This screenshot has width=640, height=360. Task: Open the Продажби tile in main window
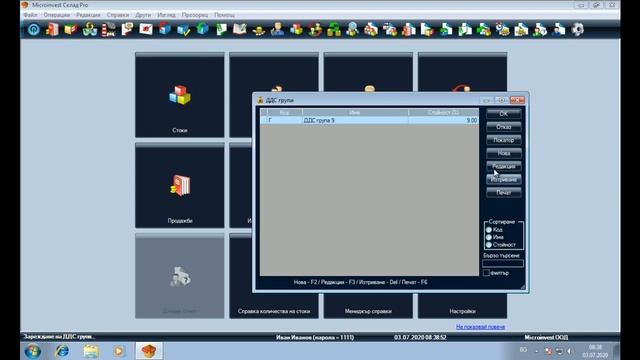coord(180,186)
